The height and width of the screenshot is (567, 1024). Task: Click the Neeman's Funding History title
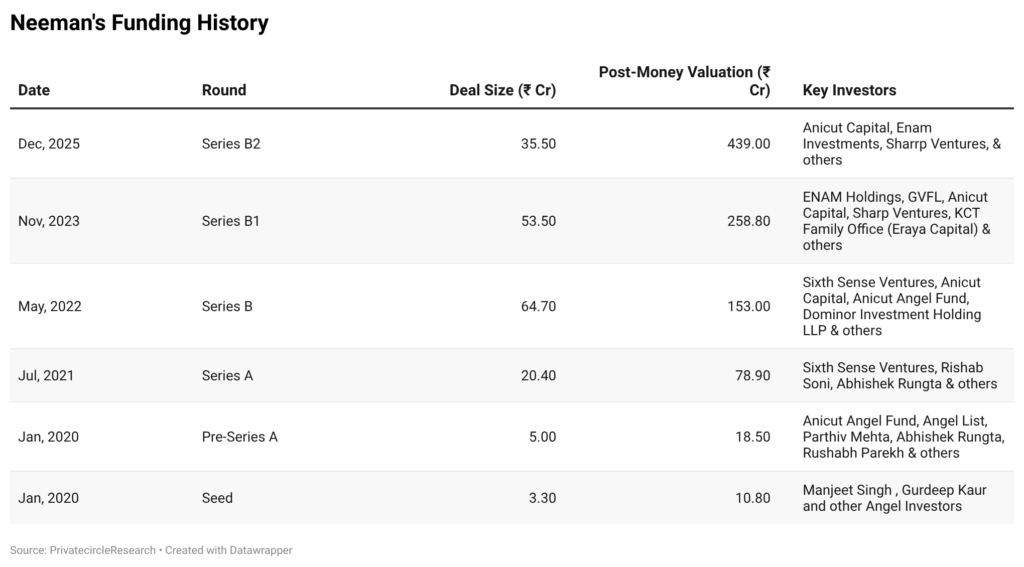click(139, 23)
